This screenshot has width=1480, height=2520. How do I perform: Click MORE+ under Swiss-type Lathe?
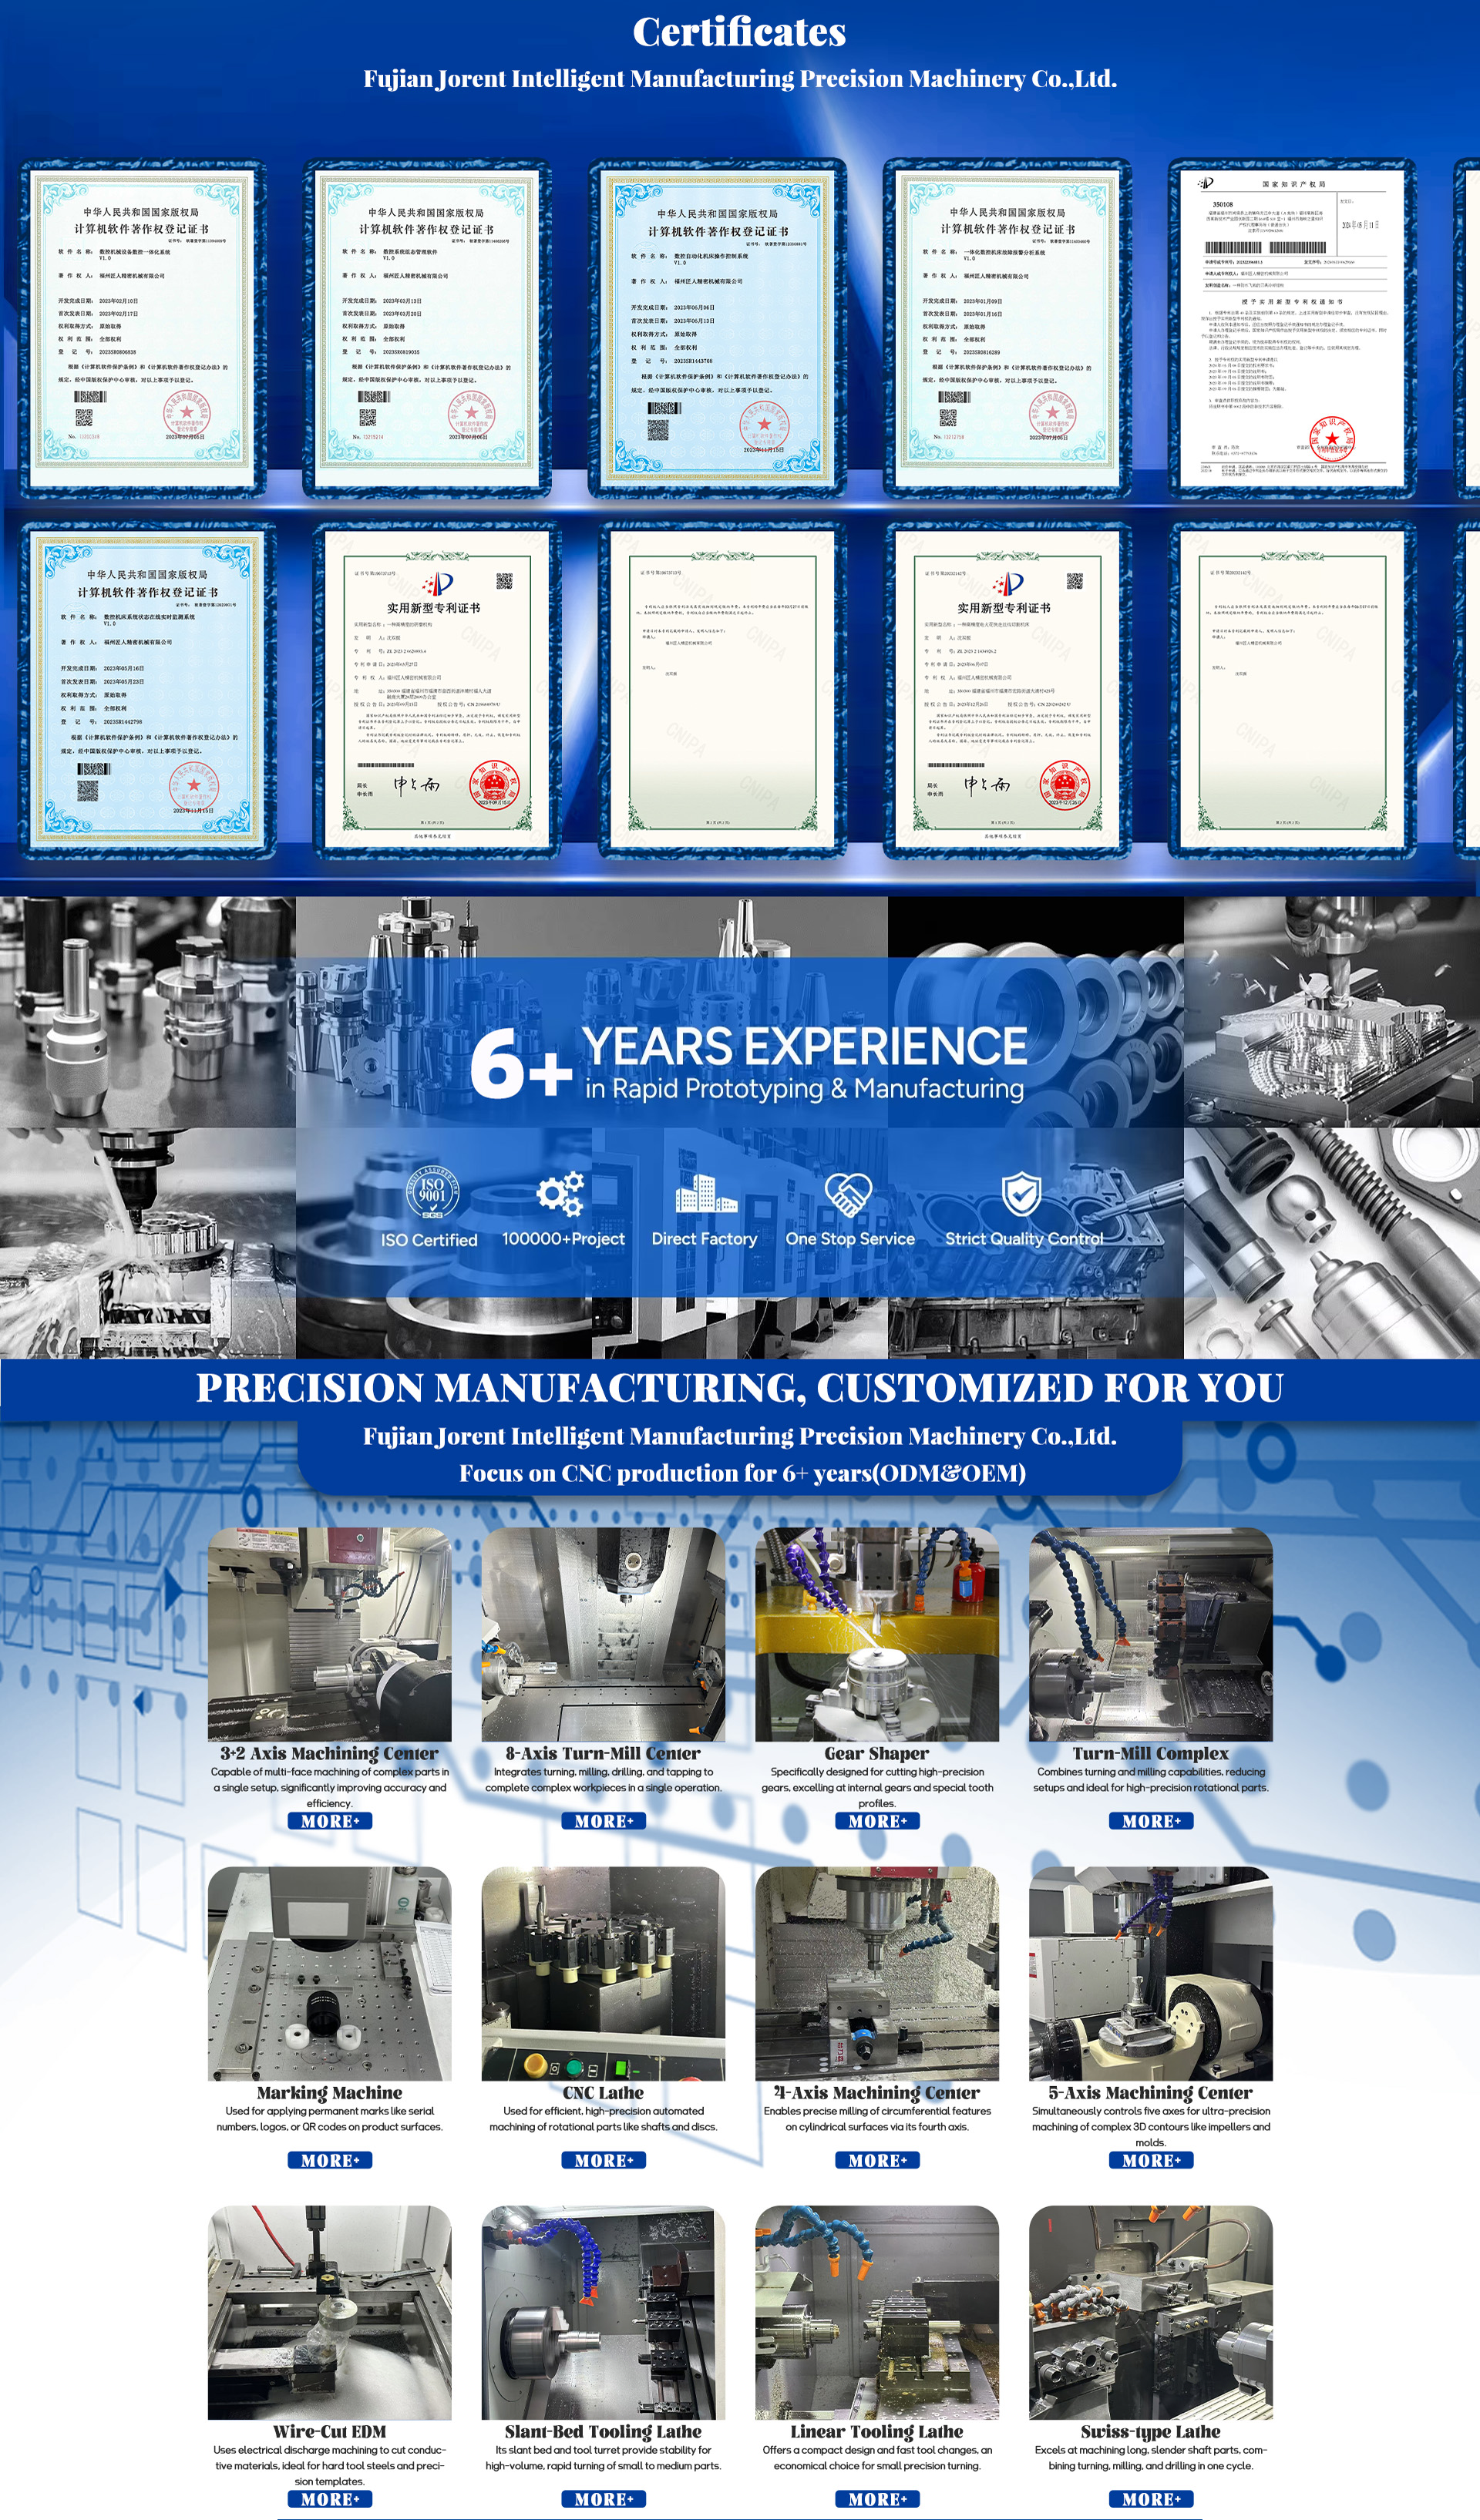coord(1151,2499)
